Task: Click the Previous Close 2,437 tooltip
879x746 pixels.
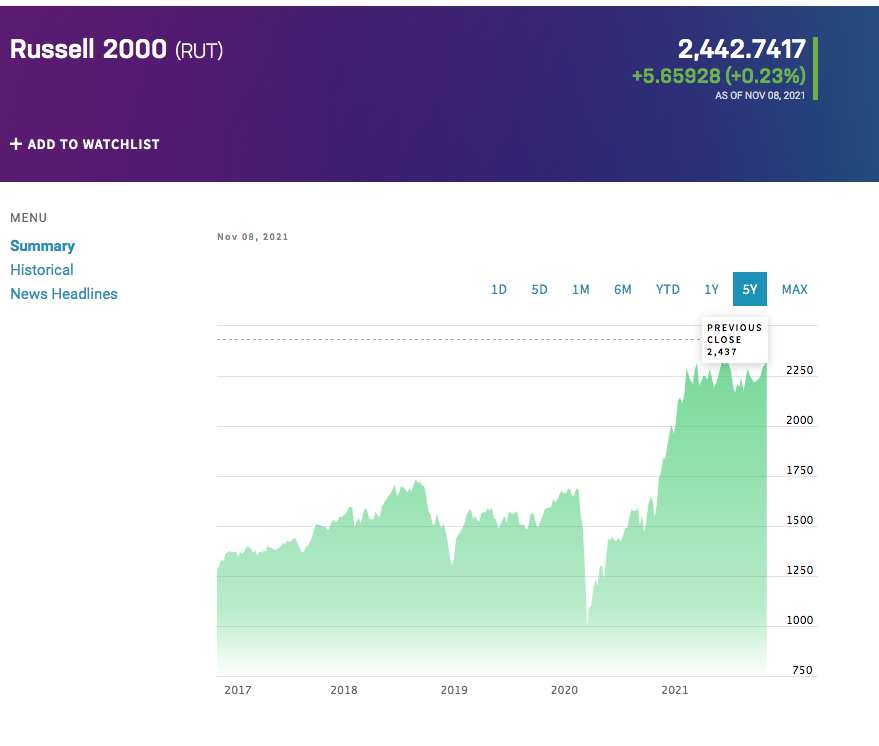Action: [x=735, y=340]
